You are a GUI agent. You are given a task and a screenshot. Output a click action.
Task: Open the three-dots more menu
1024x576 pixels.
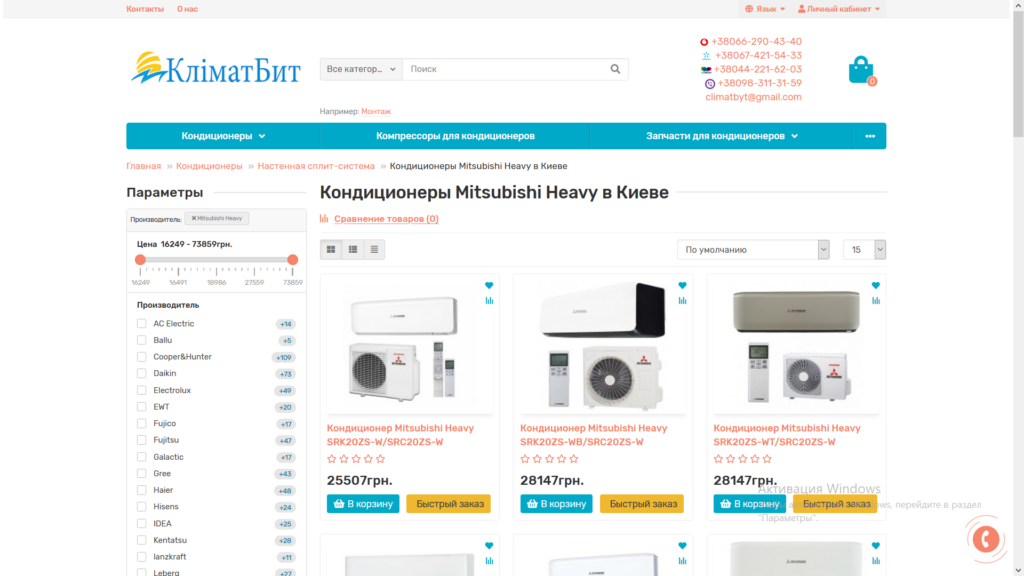click(870, 136)
